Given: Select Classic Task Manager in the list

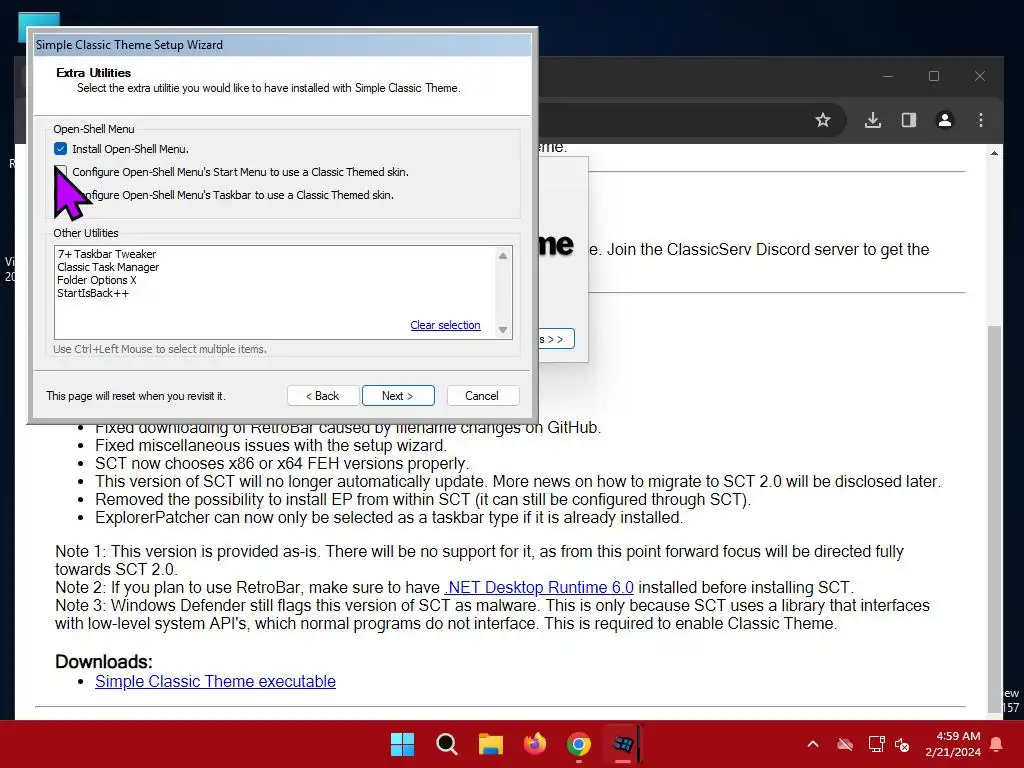Looking at the screenshot, I should (x=108, y=267).
